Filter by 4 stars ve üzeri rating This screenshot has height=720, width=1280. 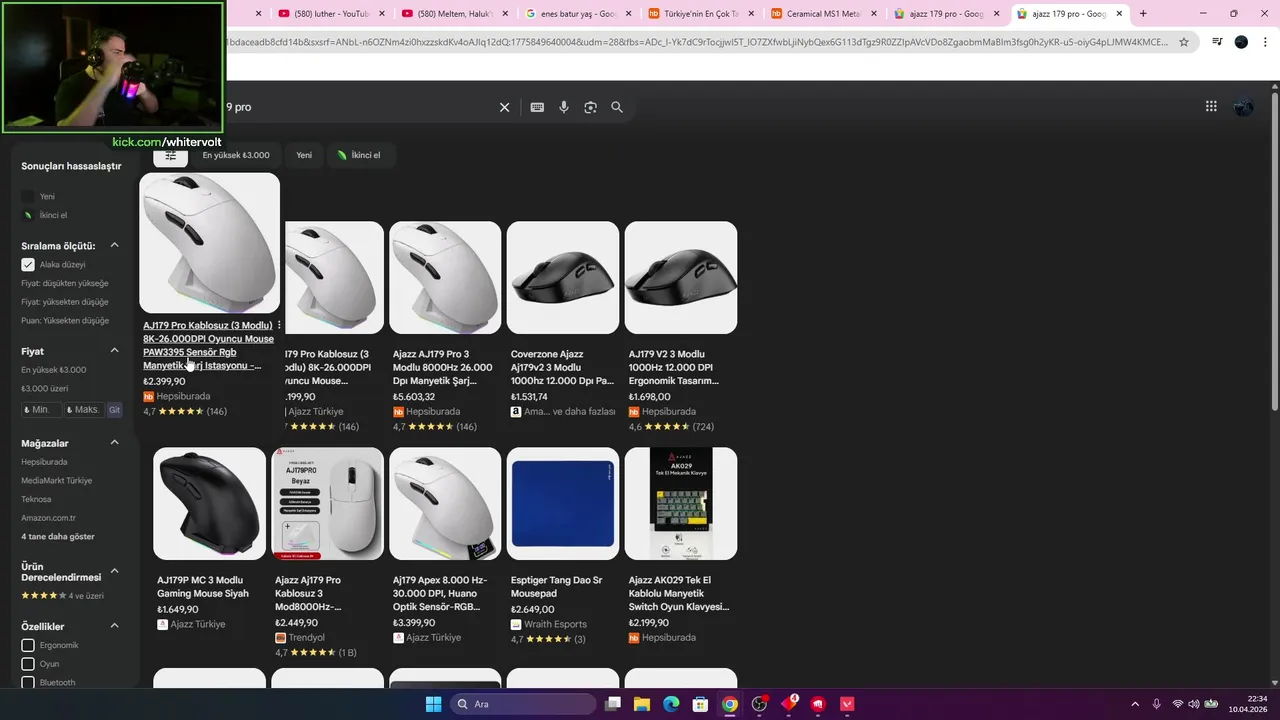[62, 596]
